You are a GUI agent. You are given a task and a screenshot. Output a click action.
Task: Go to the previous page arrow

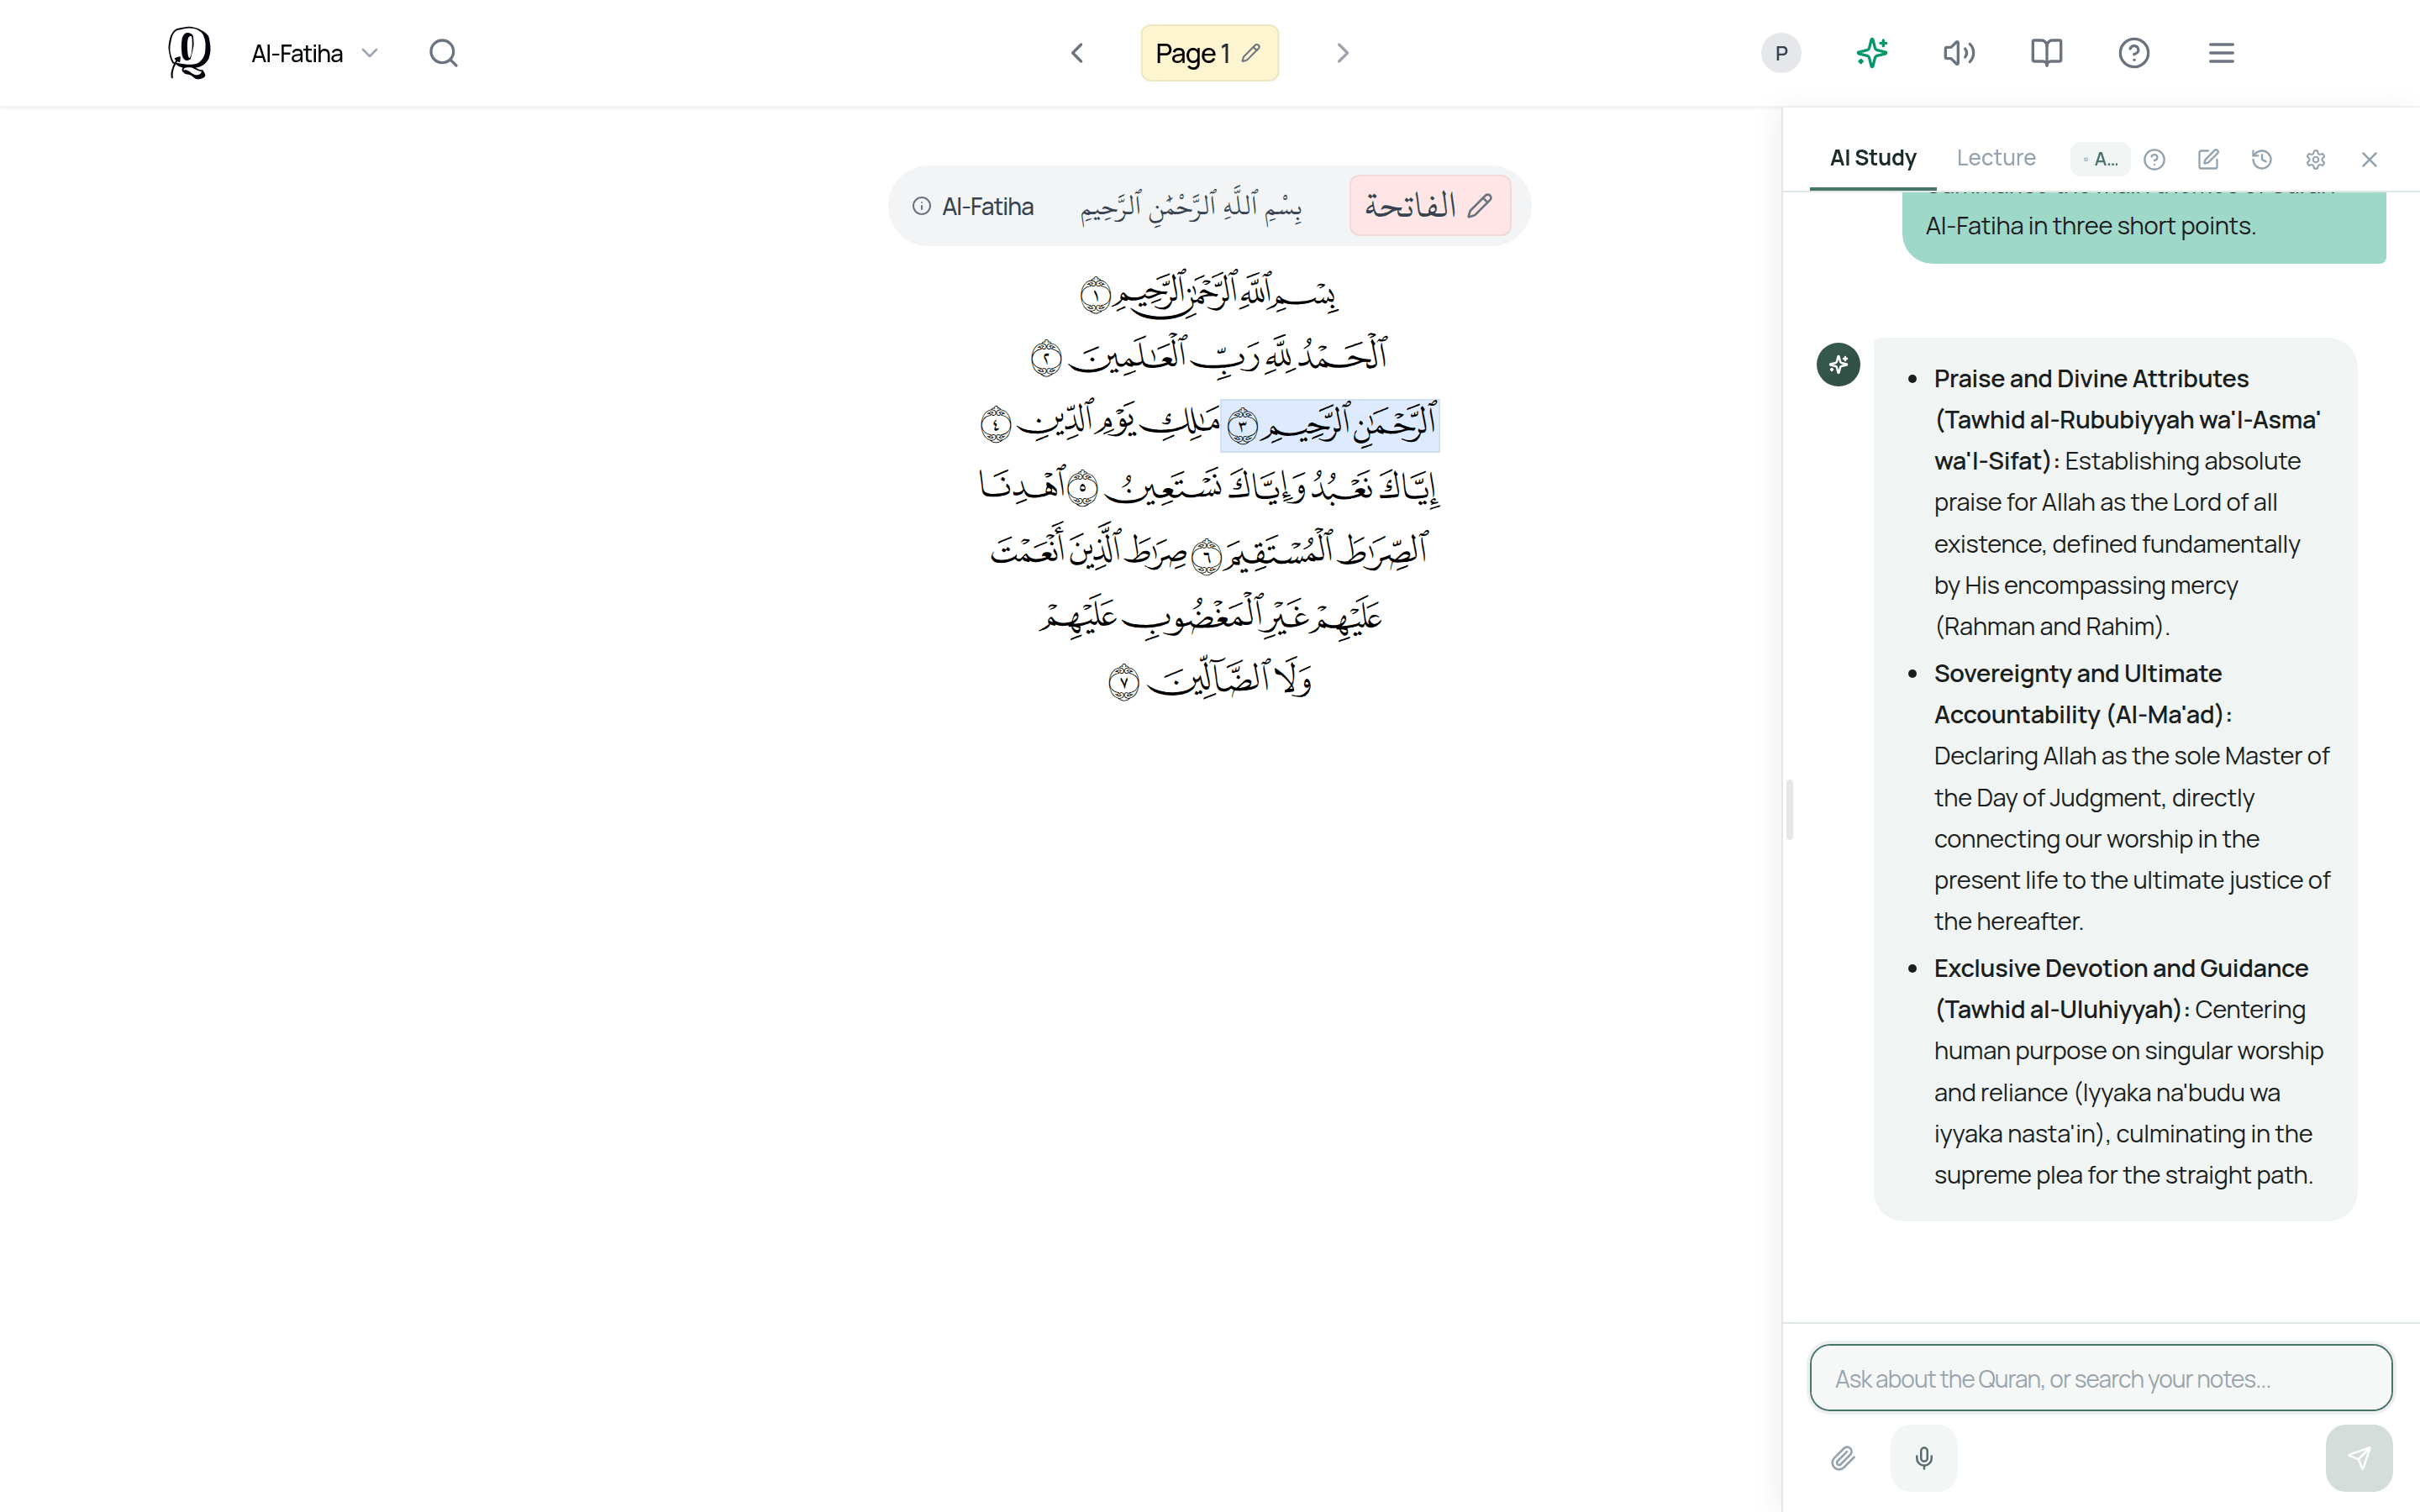coord(1077,53)
